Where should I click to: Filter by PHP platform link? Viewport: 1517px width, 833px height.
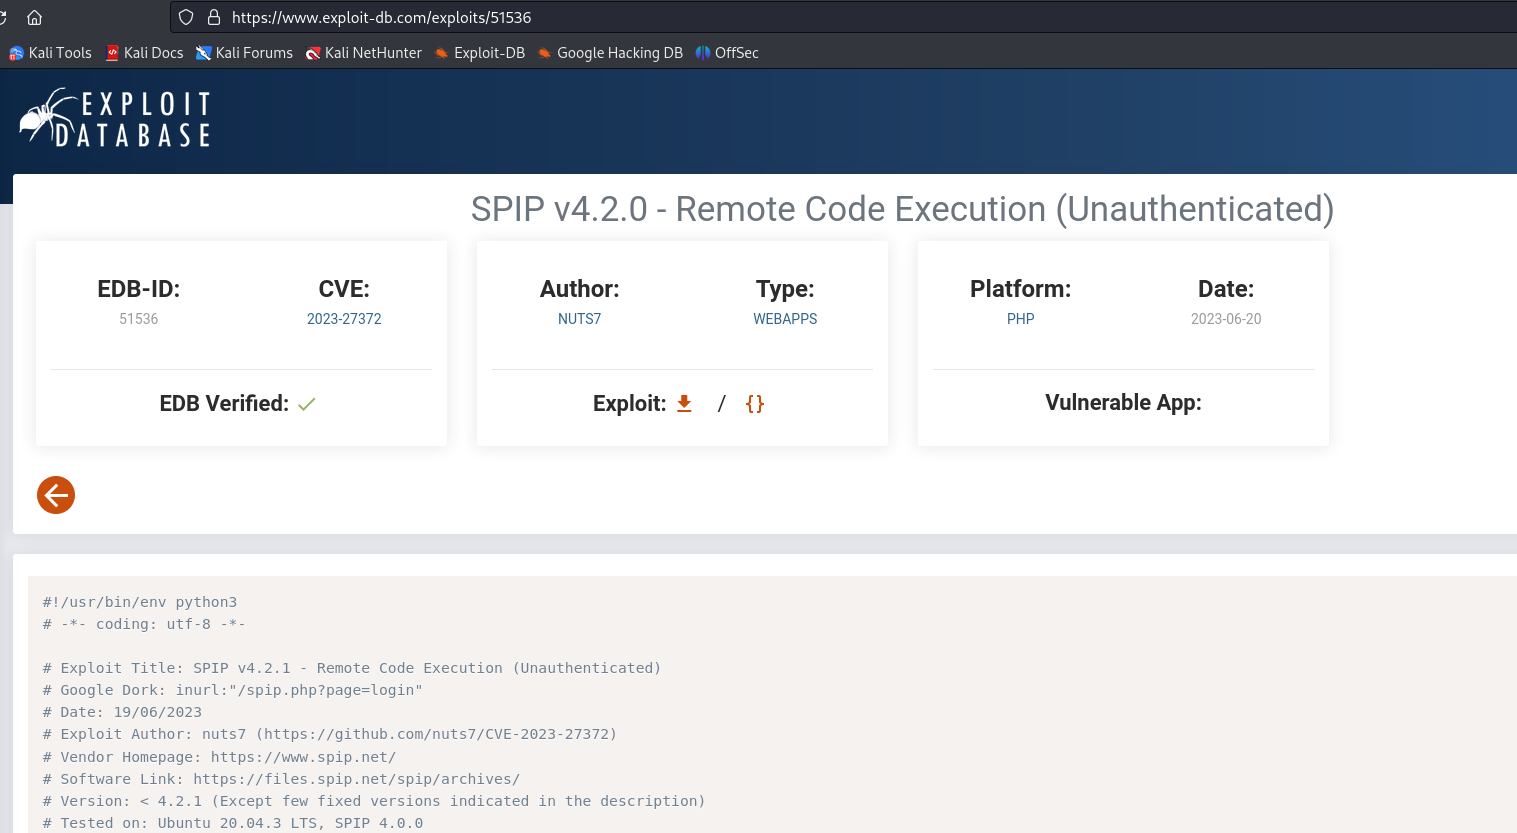click(x=1021, y=319)
